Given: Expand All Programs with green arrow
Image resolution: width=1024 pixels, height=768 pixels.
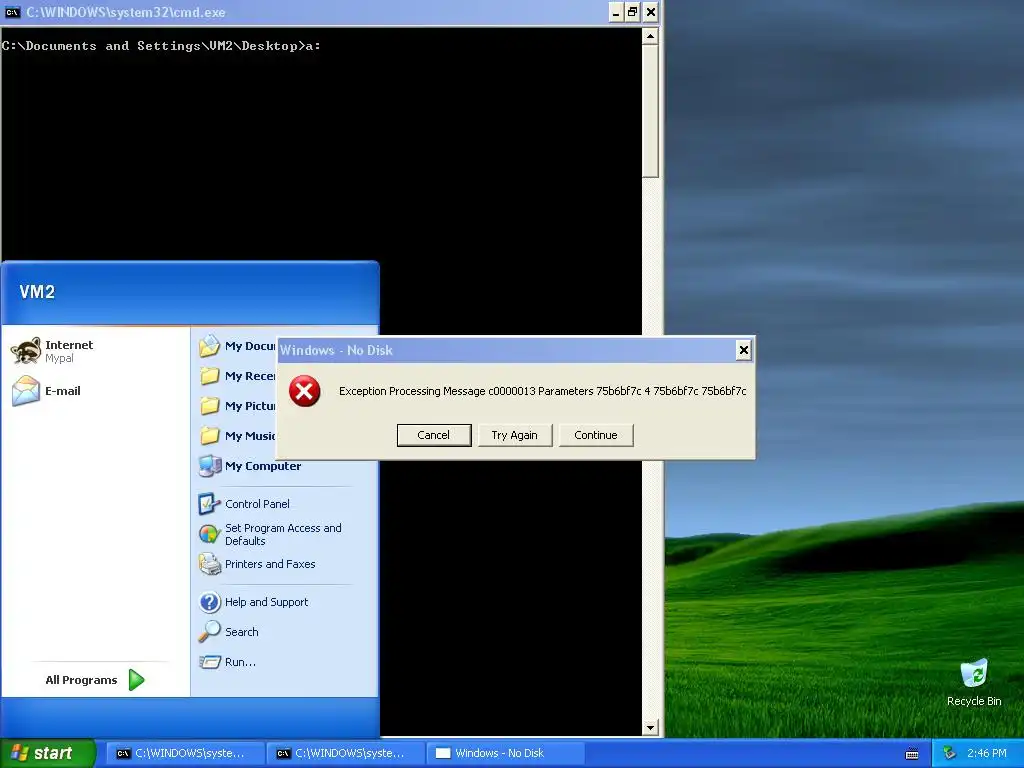Looking at the screenshot, I should (136, 680).
